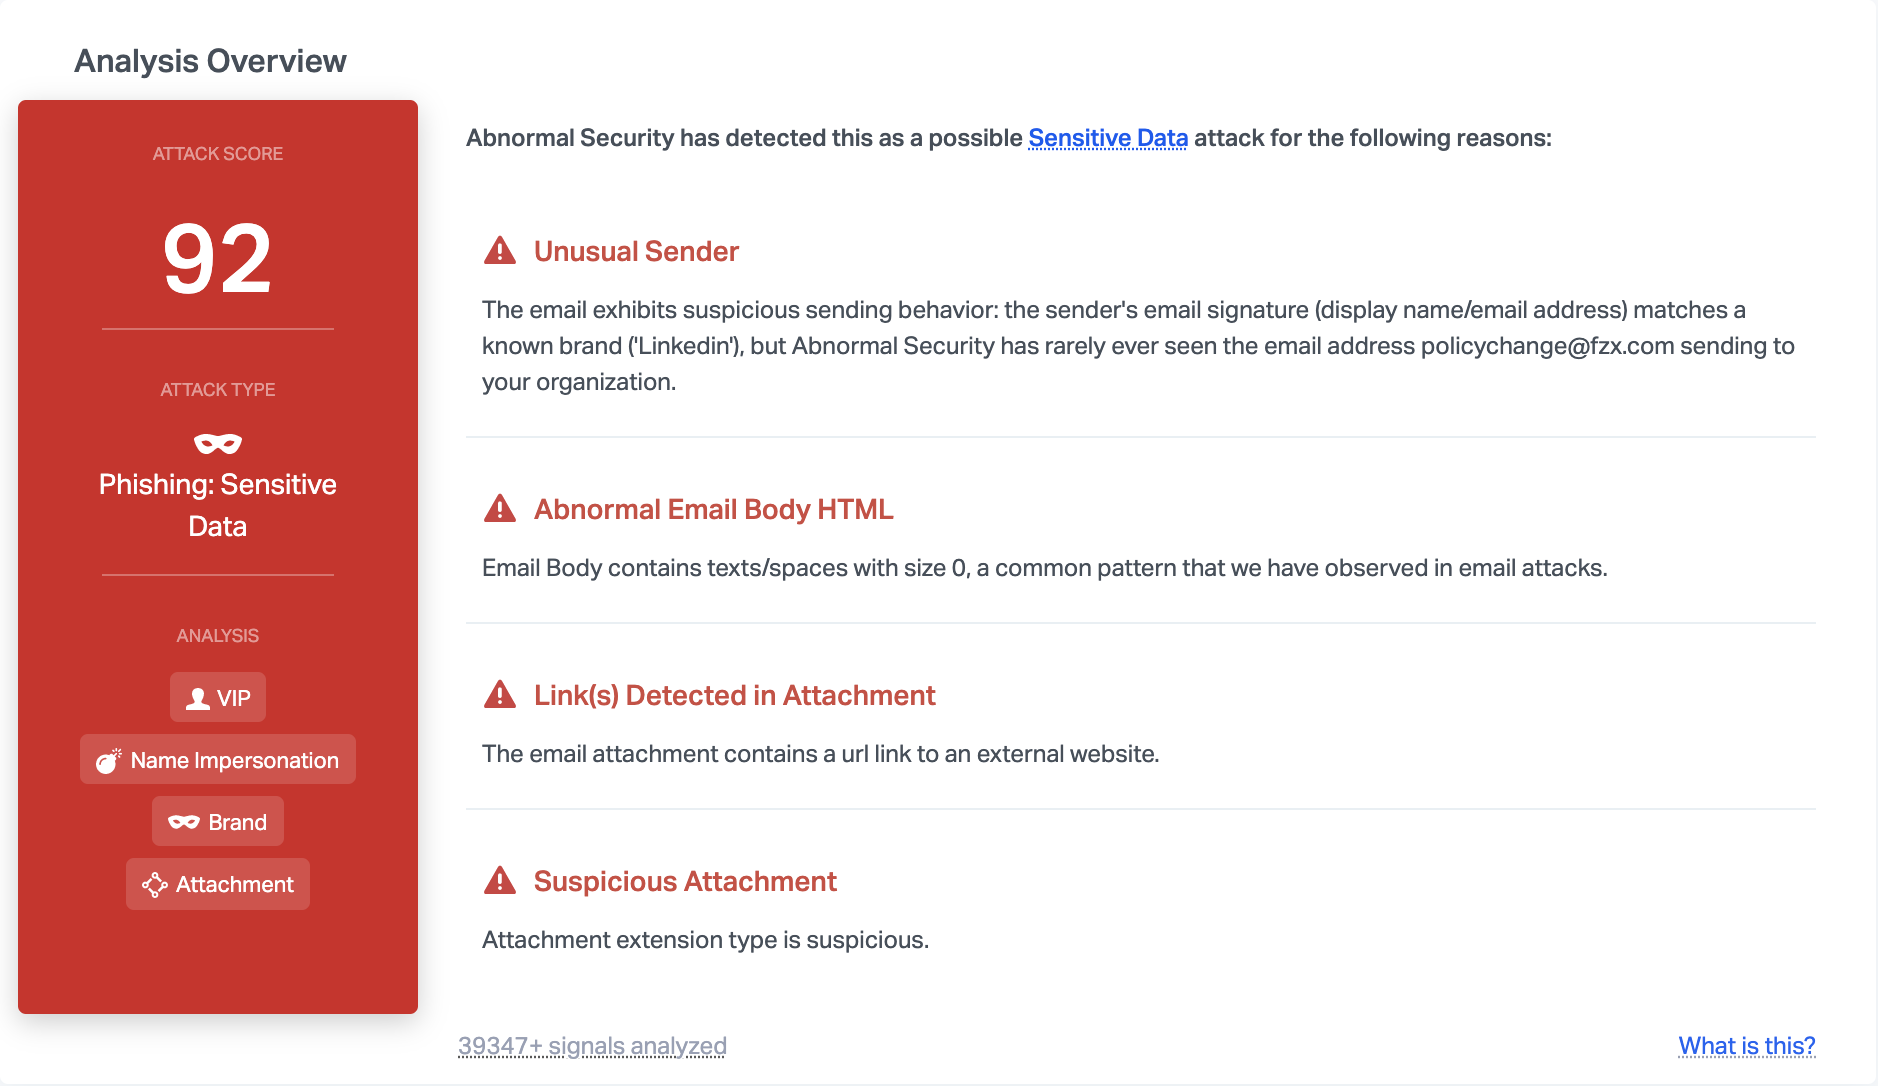
Task: Click the Attachment tag's node icon
Action: point(154,885)
